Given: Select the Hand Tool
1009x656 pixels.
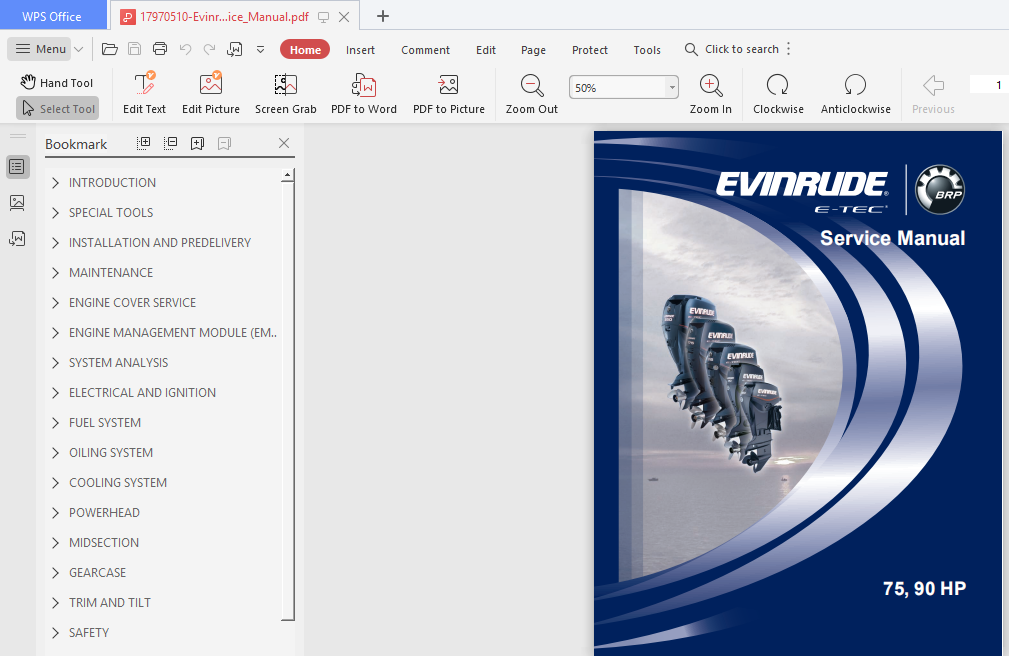Looking at the screenshot, I should (x=57, y=82).
